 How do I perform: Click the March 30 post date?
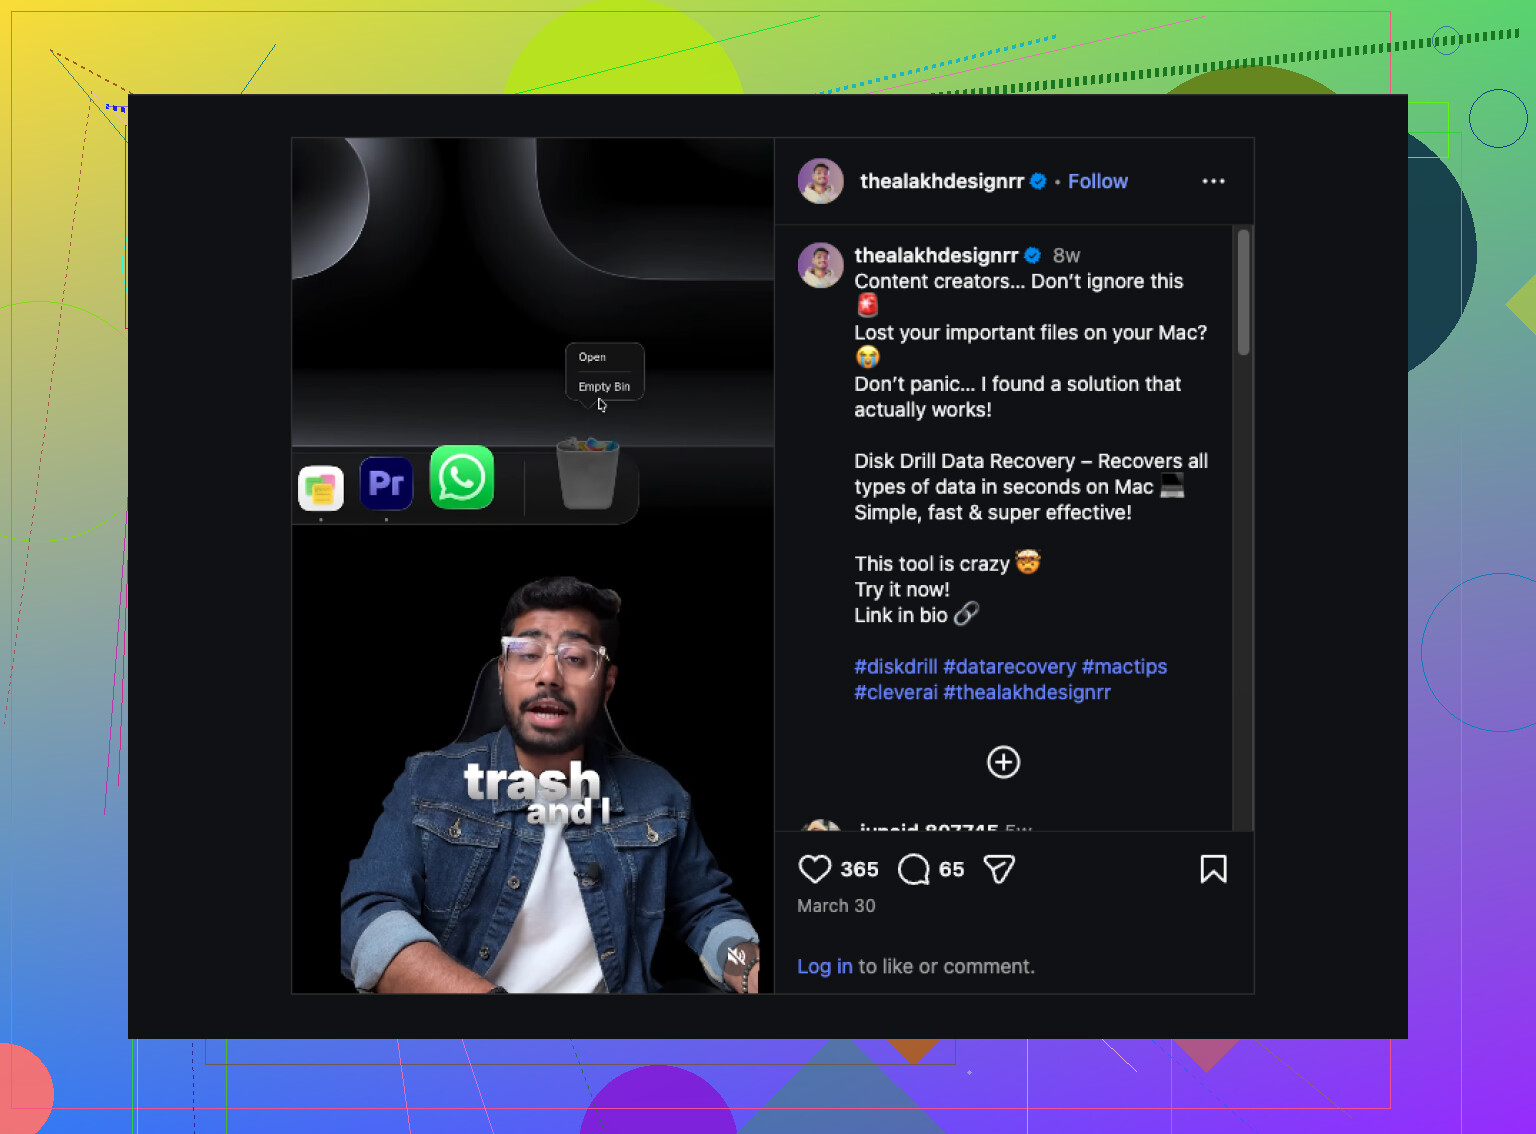(836, 906)
